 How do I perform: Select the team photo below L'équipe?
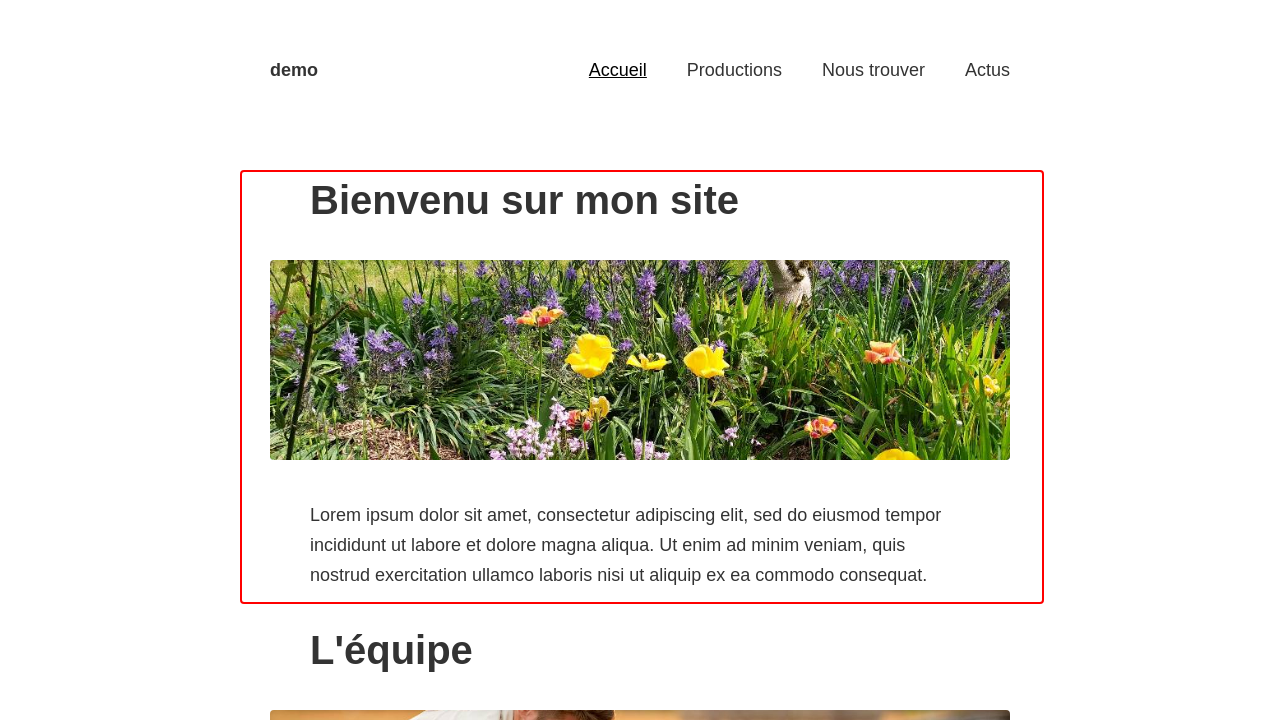(x=640, y=714)
